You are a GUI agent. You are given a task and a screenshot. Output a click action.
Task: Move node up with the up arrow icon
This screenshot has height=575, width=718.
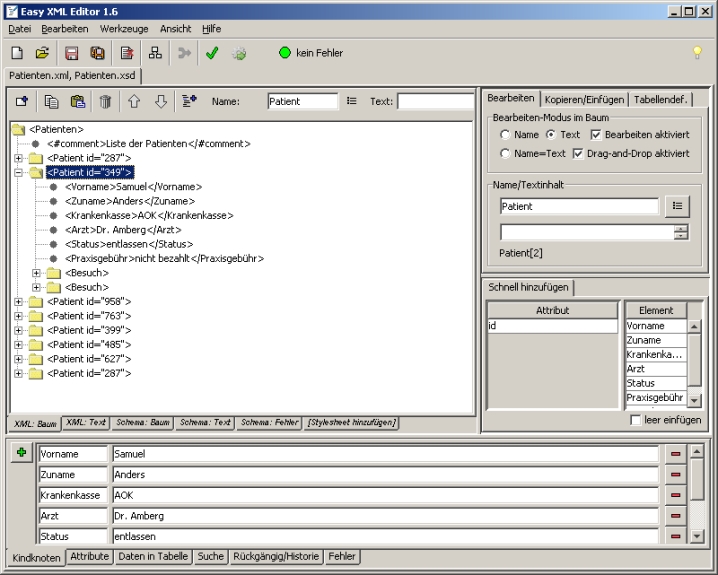(133, 101)
